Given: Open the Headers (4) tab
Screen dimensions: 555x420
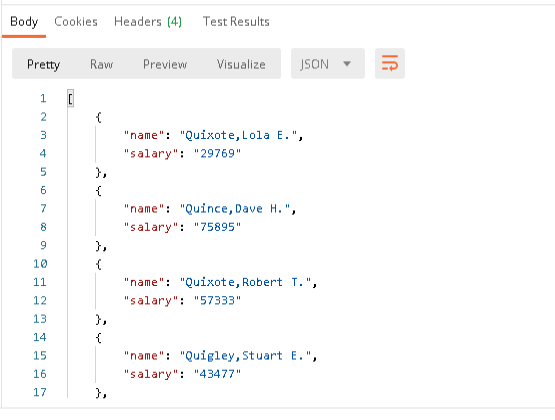Looking at the screenshot, I should (x=148, y=22).
